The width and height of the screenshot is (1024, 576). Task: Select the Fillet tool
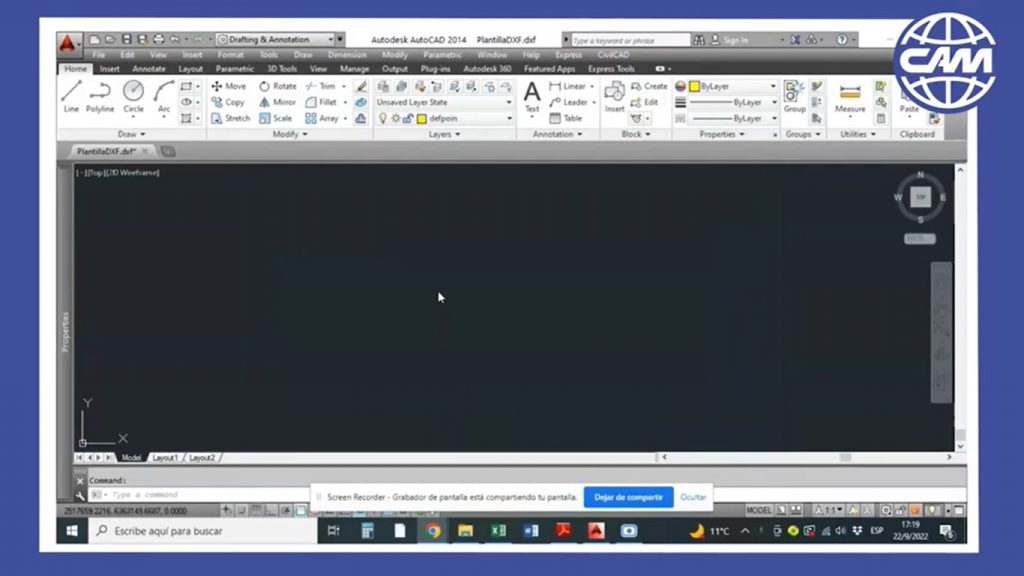pyautogui.click(x=321, y=103)
